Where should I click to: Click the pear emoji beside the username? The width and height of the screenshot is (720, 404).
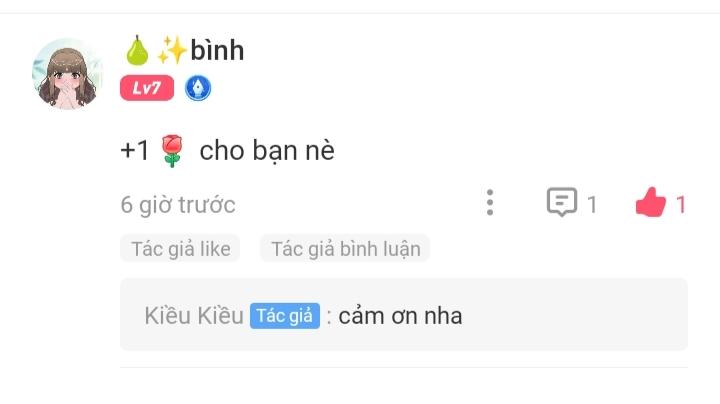[136, 49]
